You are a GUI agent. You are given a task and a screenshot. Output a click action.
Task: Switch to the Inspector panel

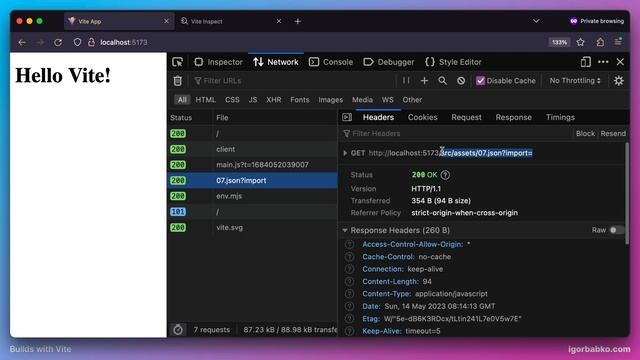(218, 62)
